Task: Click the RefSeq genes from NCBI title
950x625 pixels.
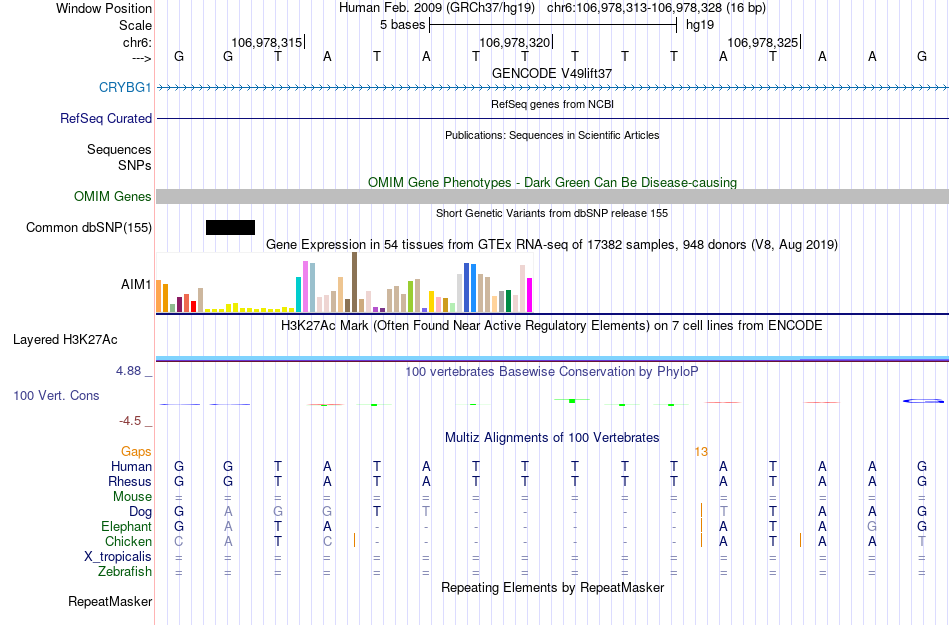Action: (x=552, y=104)
